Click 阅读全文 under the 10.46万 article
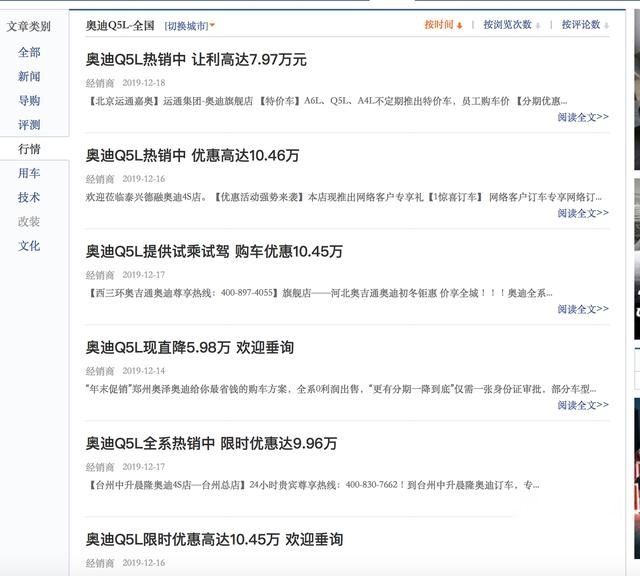The image size is (640, 576). (583, 213)
